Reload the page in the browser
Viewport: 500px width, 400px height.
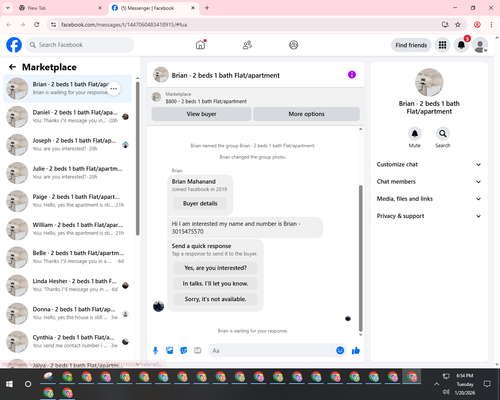[x=37, y=25]
